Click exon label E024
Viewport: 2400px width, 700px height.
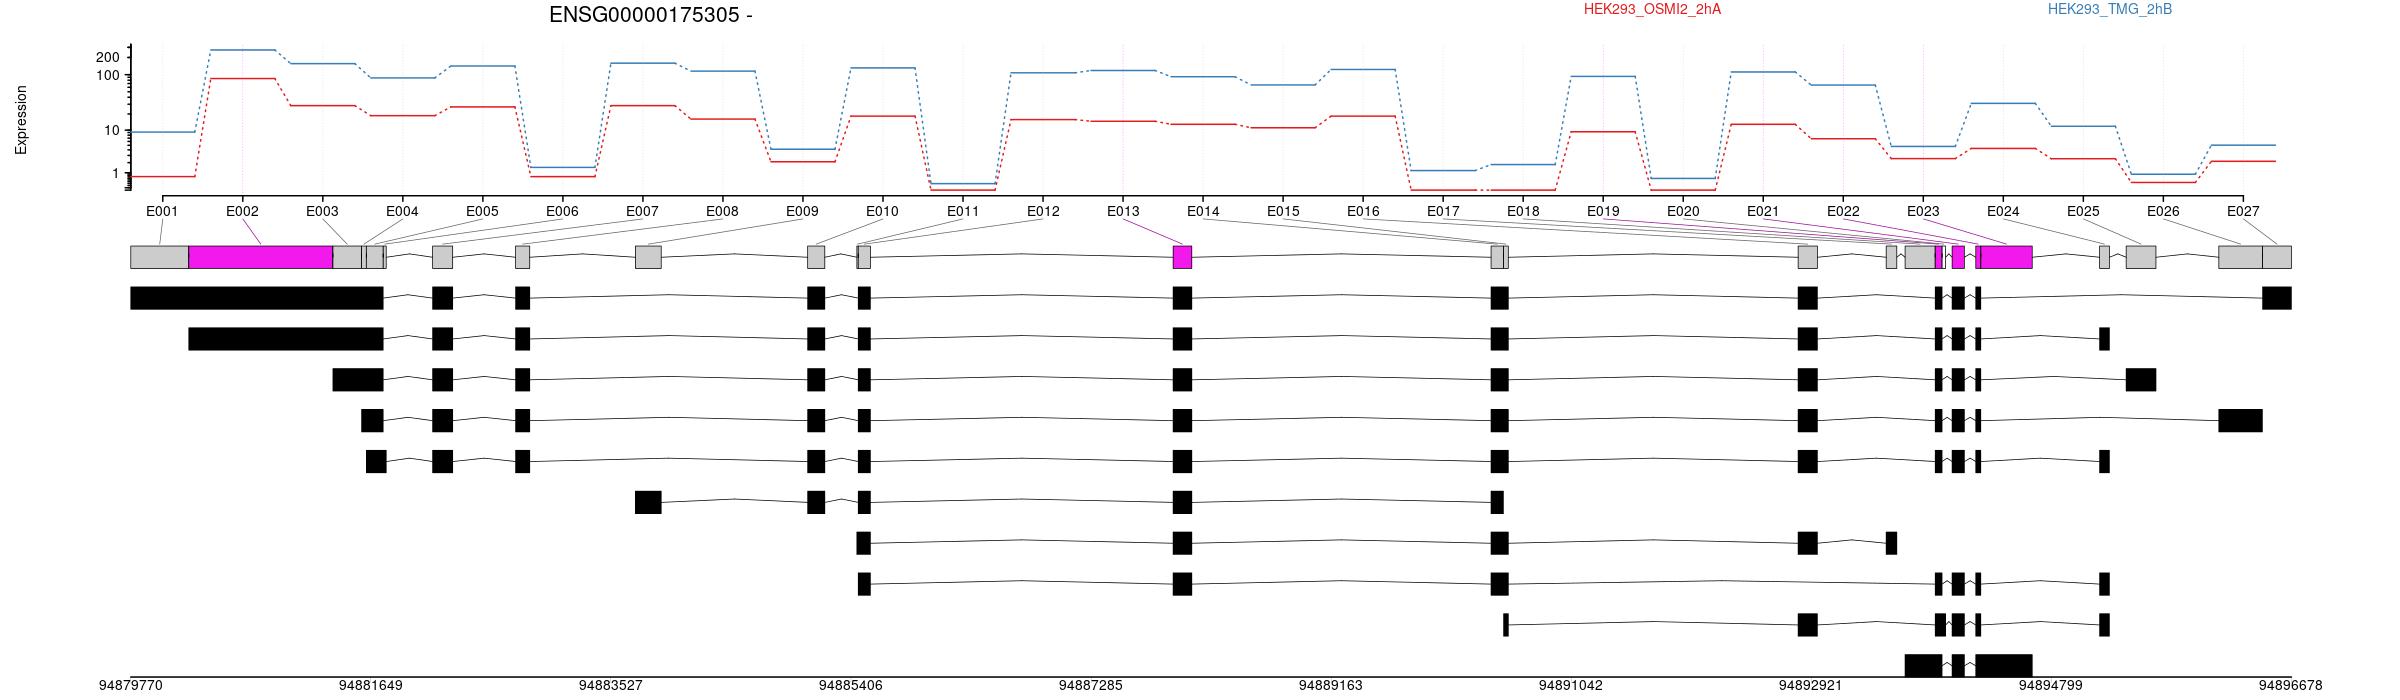[x=2003, y=211]
